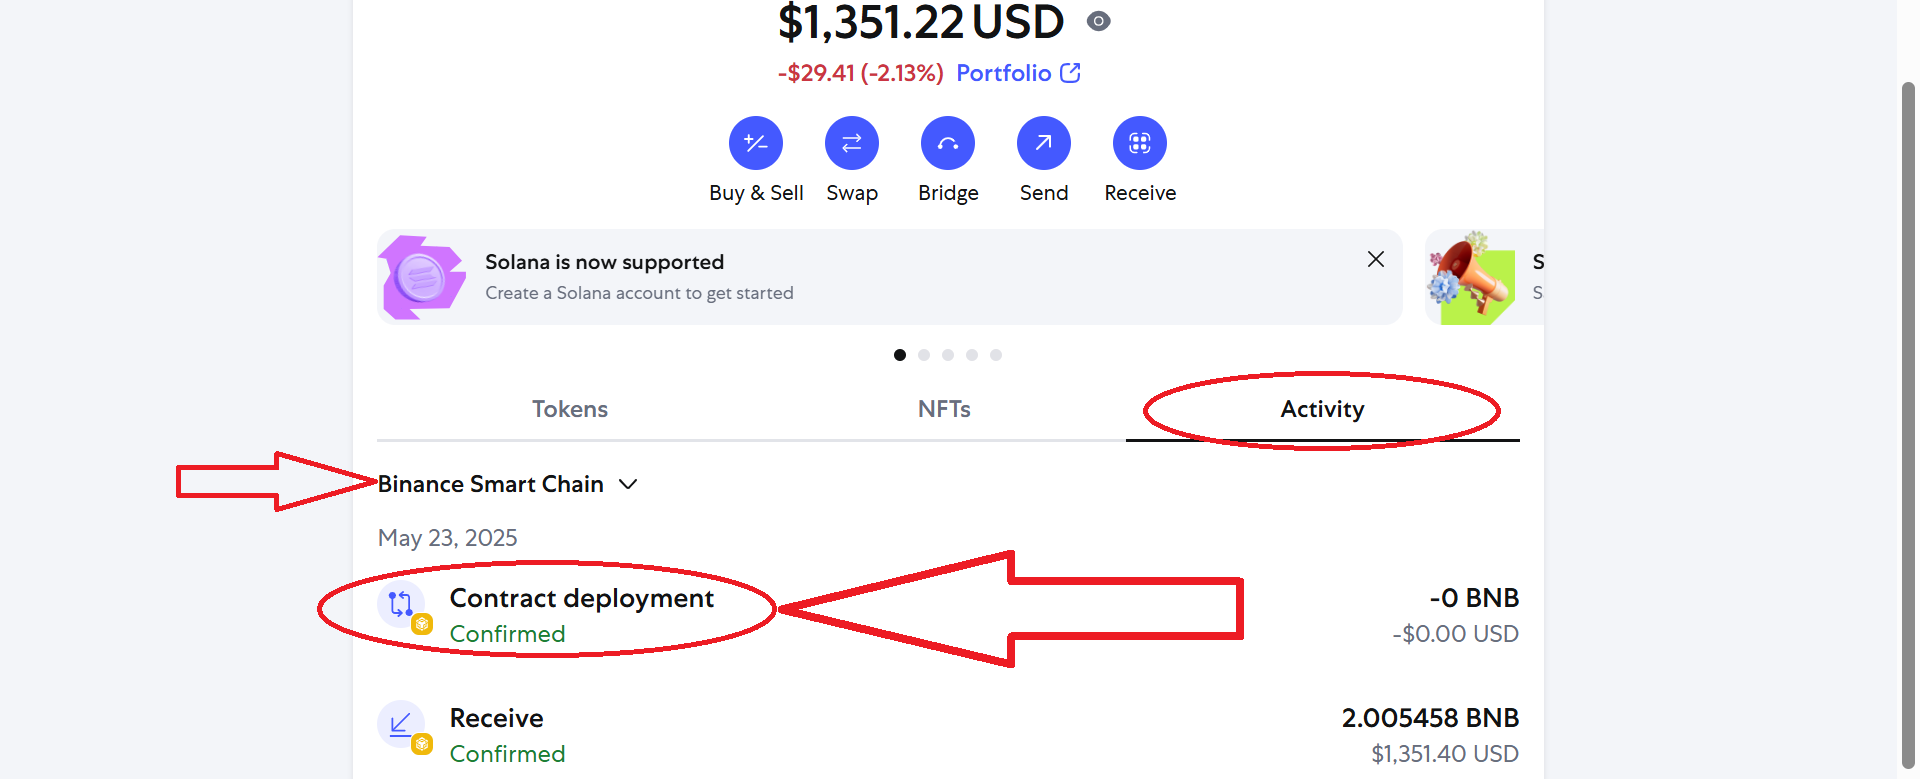Open the Portfolio external link
1920x779 pixels.
pyautogui.click(x=1018, y=73)
